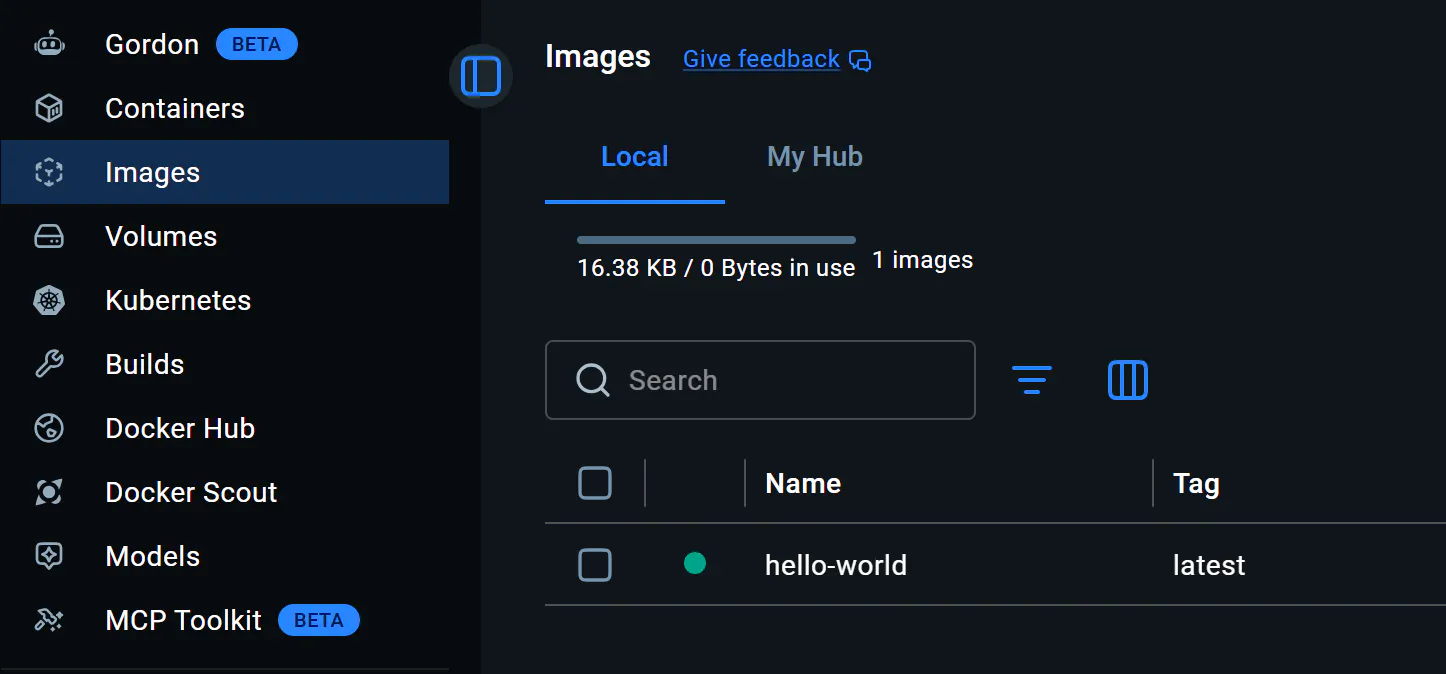Go to Docker Scout
Viewport: 1446px width, 674px height.
tap(225, 492)
